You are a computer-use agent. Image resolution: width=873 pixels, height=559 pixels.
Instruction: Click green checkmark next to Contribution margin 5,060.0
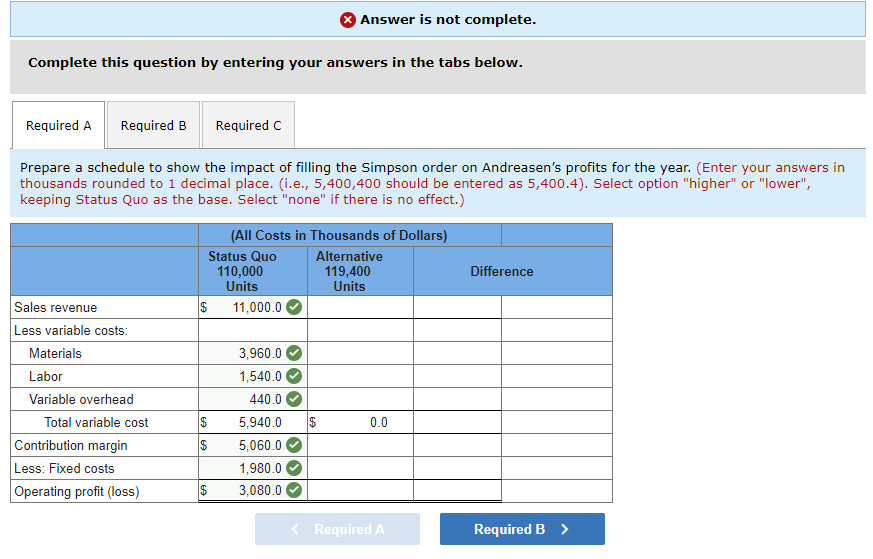click(x=294, y=445)
